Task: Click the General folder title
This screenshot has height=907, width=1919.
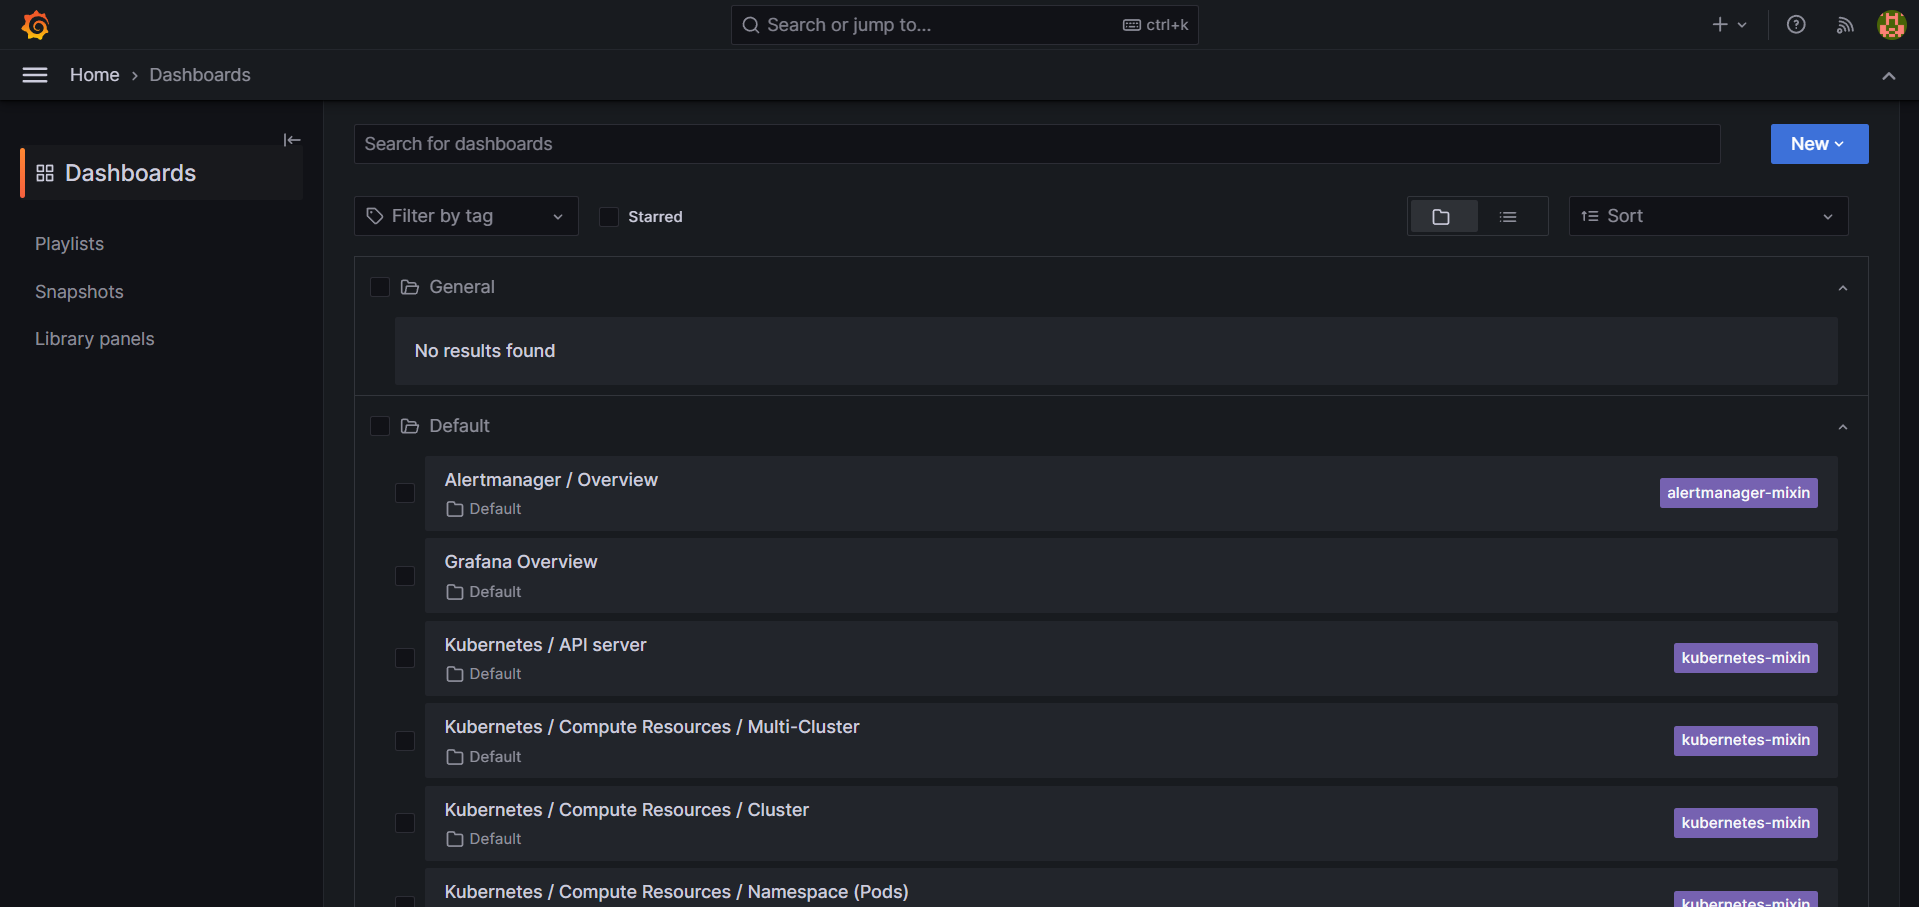Action: tap(462, 287)
